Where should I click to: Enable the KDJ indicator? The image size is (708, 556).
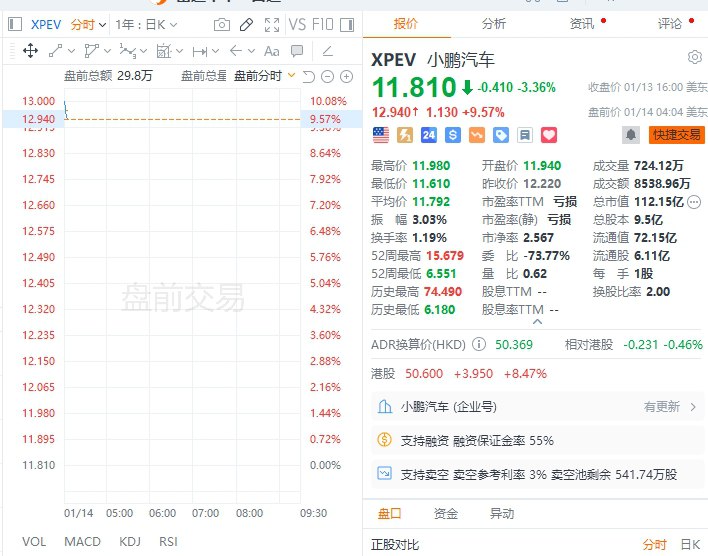pos(130,541)
